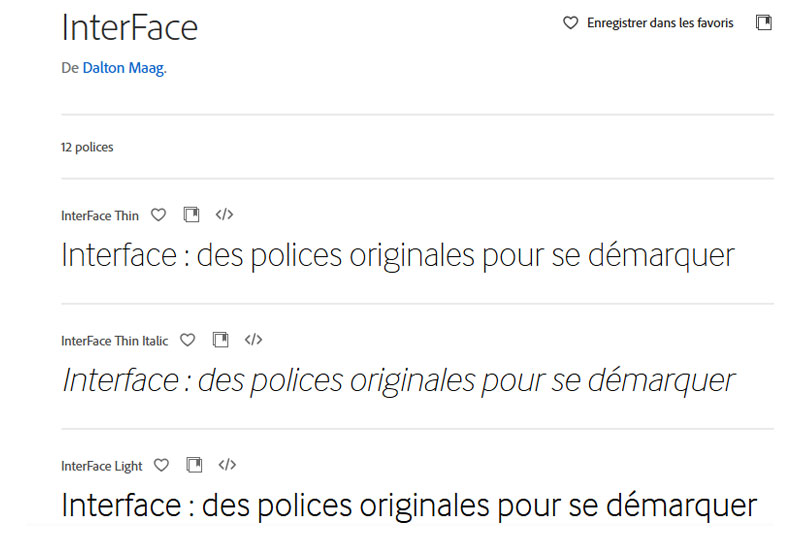The height and width of the screenshot is (533, 800).
Task: Click the InterFace Thin sample sentence
Action: tap(398, 256)
